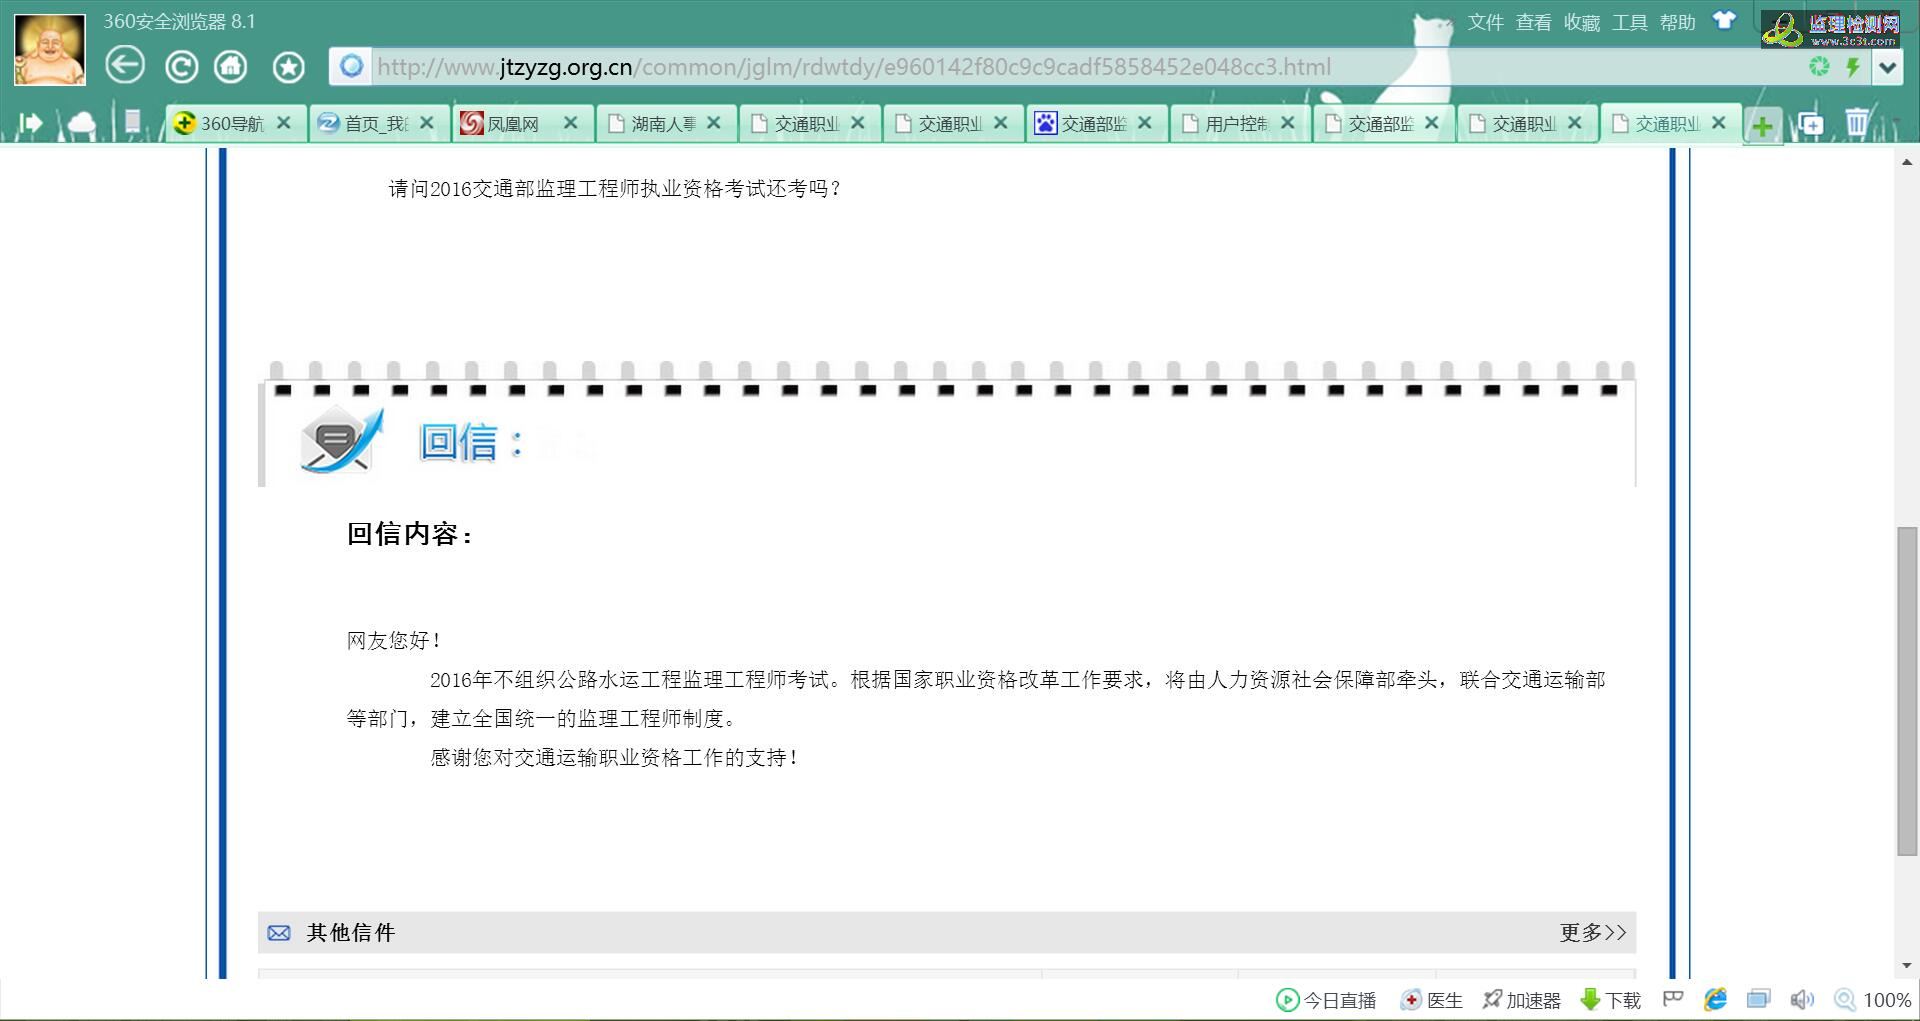
Task: Switch to the 凤凰网 tab
Action: tap(512, 123)
